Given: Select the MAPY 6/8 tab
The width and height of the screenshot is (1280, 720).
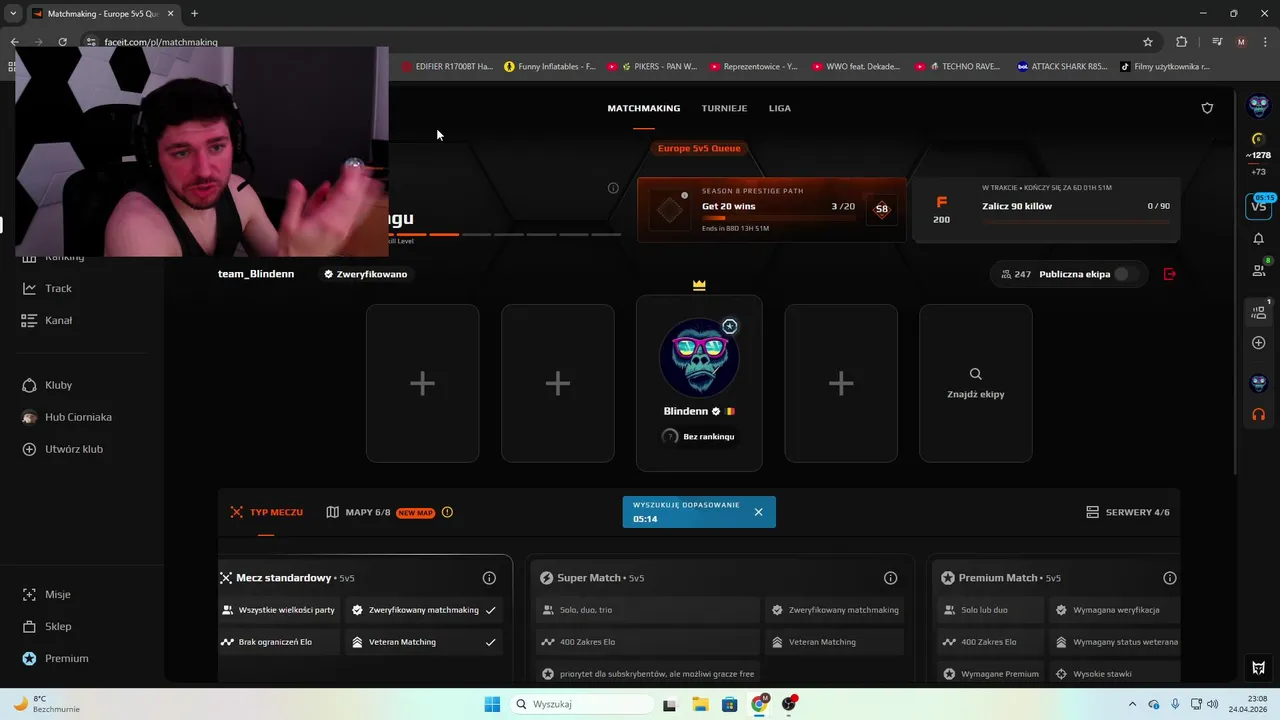Looking at the screenshot, I should point(358,512).
